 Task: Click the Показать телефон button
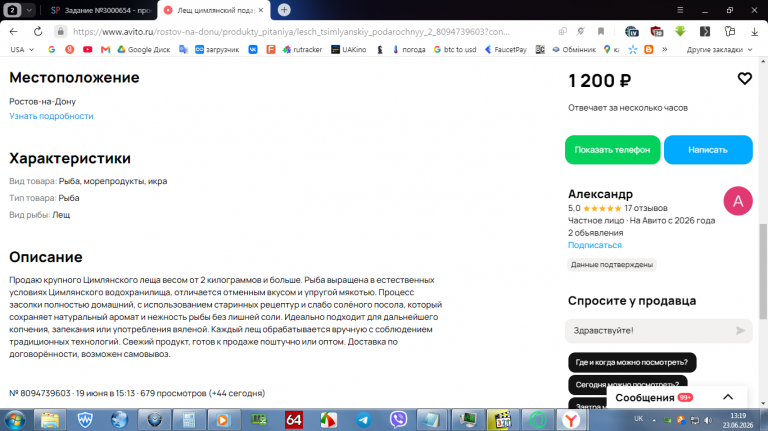(612, 150)
